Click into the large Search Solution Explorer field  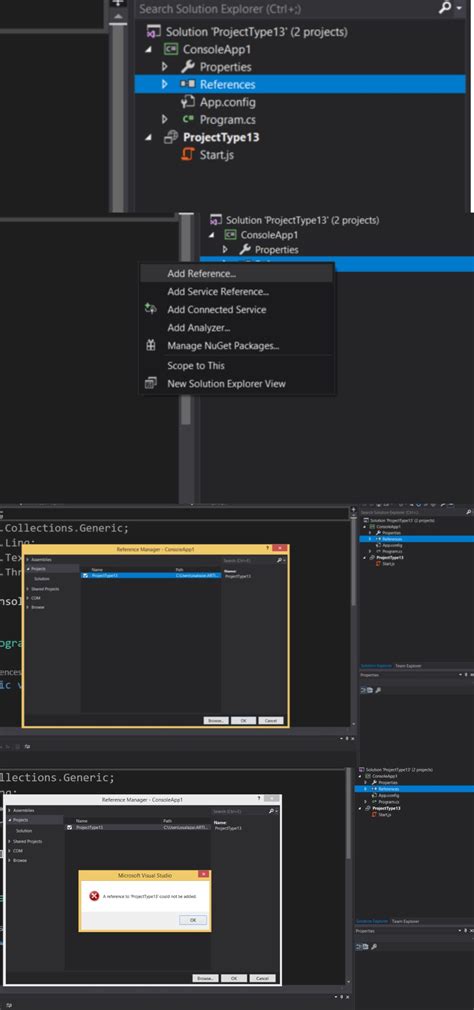coord(287,9)
